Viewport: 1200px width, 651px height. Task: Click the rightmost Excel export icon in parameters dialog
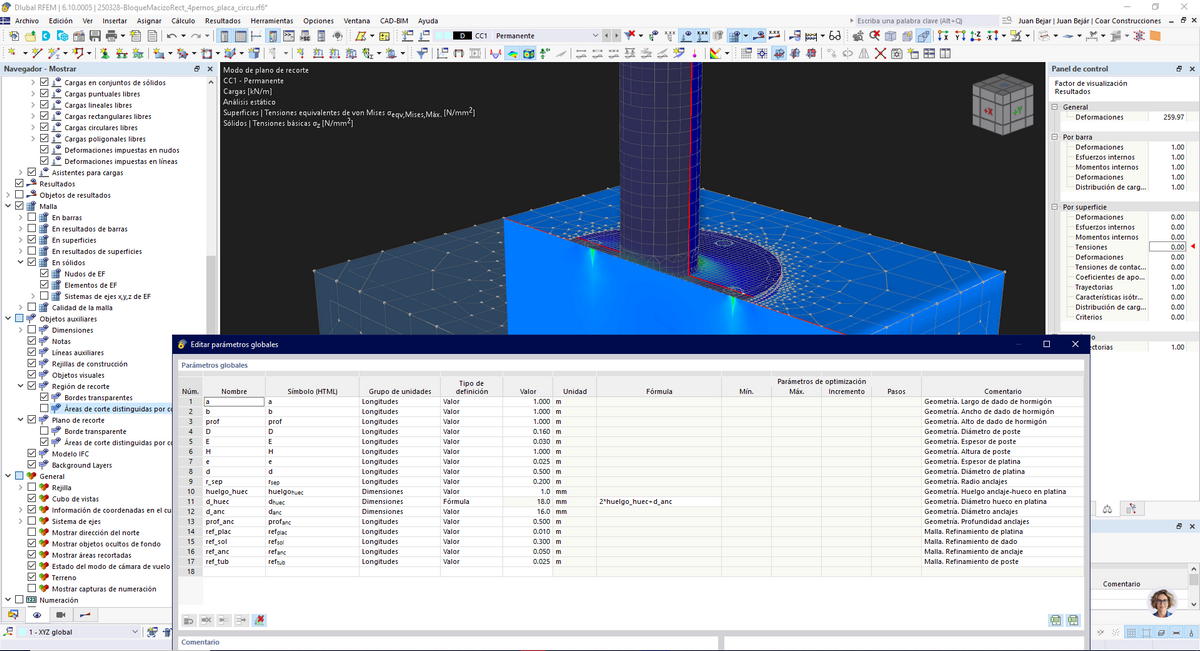1073,620
